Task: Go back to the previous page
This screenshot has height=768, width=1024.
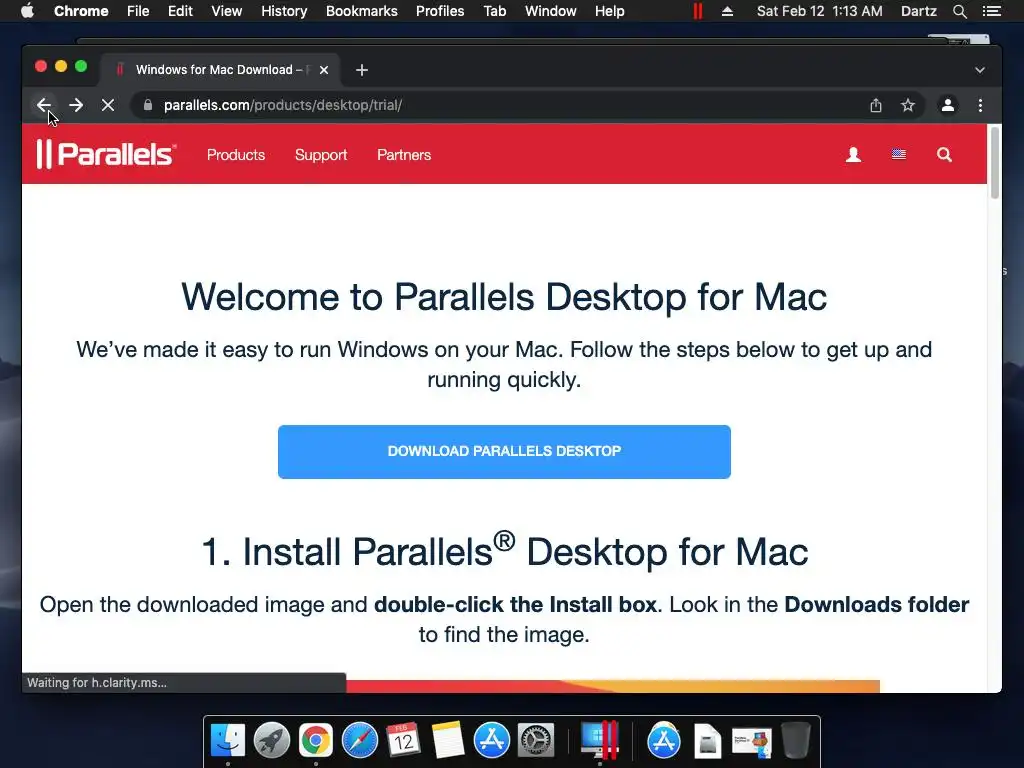Action: click(x=44, y=105)
